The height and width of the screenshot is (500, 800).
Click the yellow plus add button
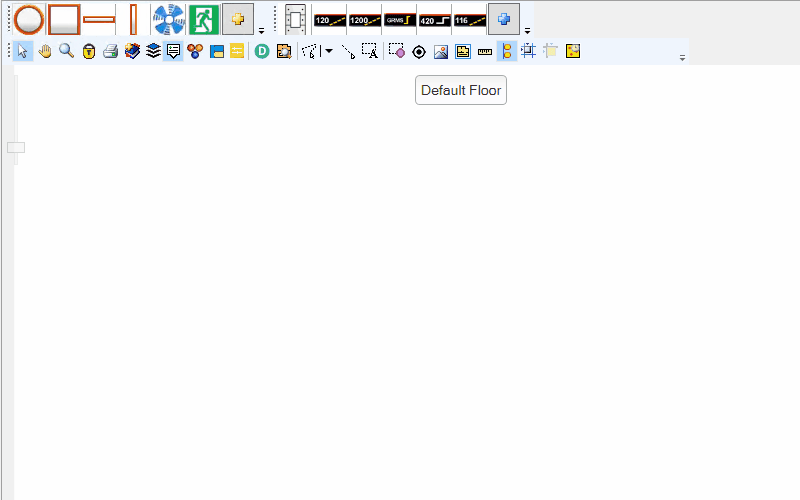(x=238, y=19)
